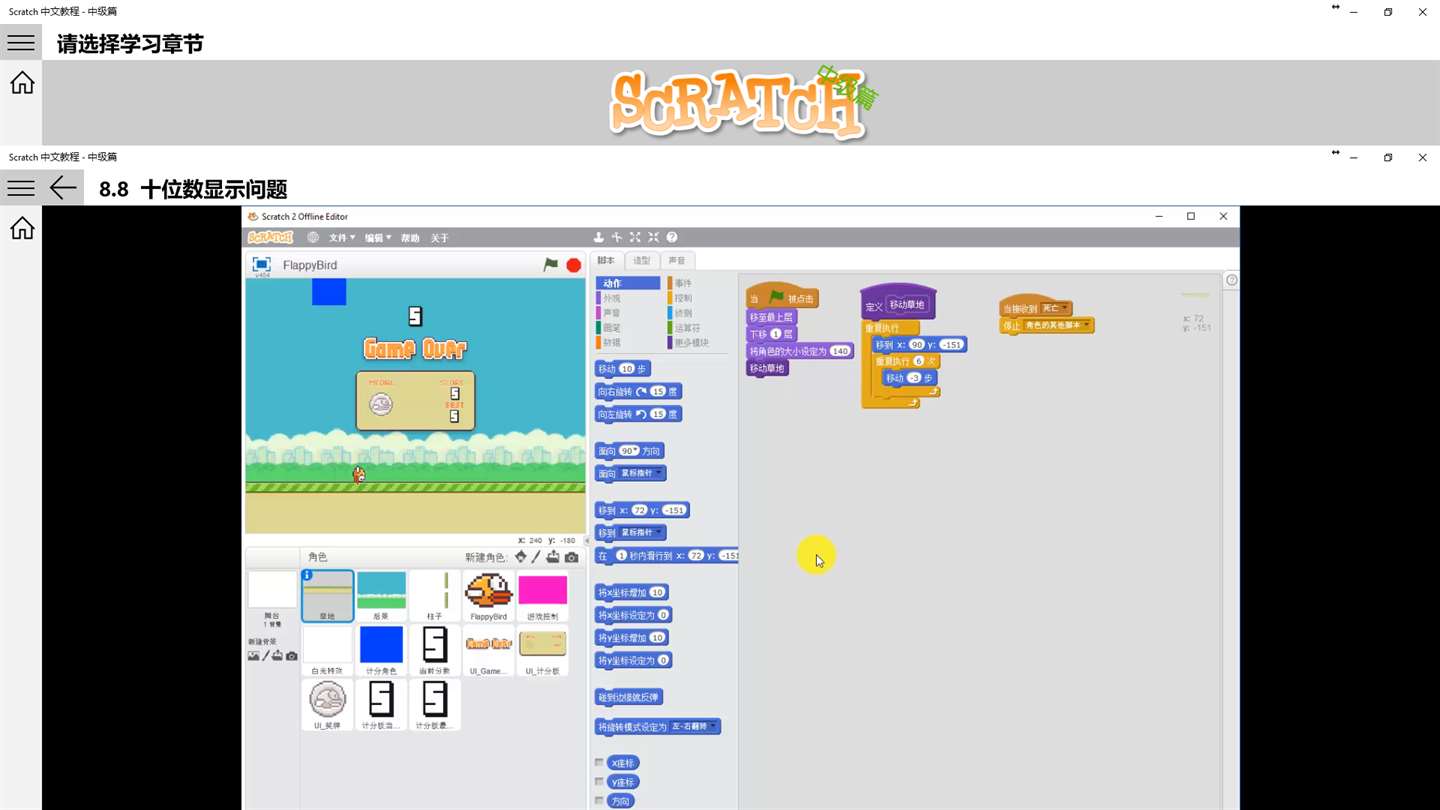
Task: Select the FlappyBird sprite thumbnail
Action: pos(489,596)
